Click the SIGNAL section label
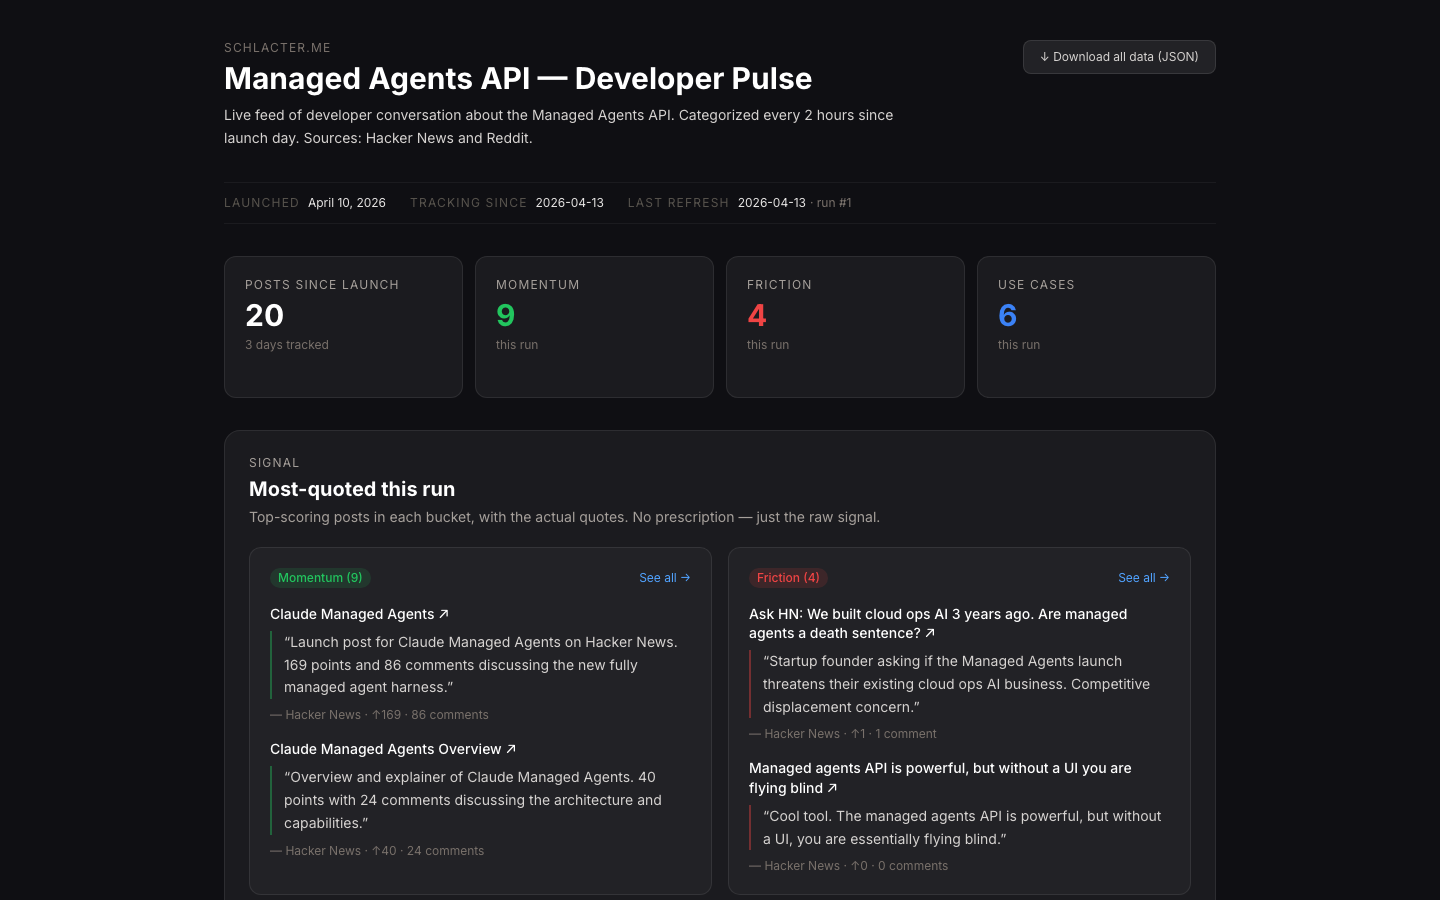1440x900 pixels. pyautogui.click(x=274, y=463)
